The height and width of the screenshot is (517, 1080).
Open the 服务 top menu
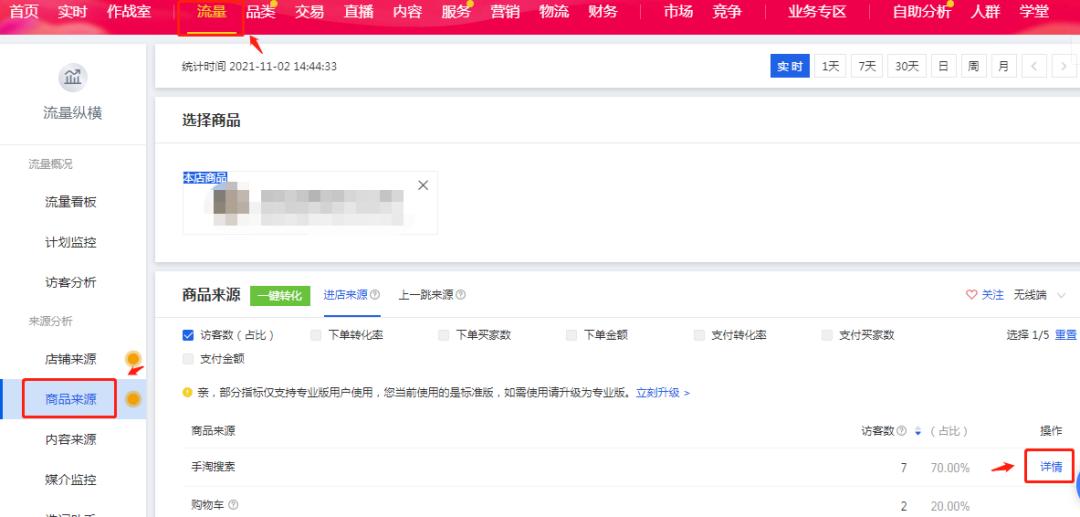[x=456, y=12]
